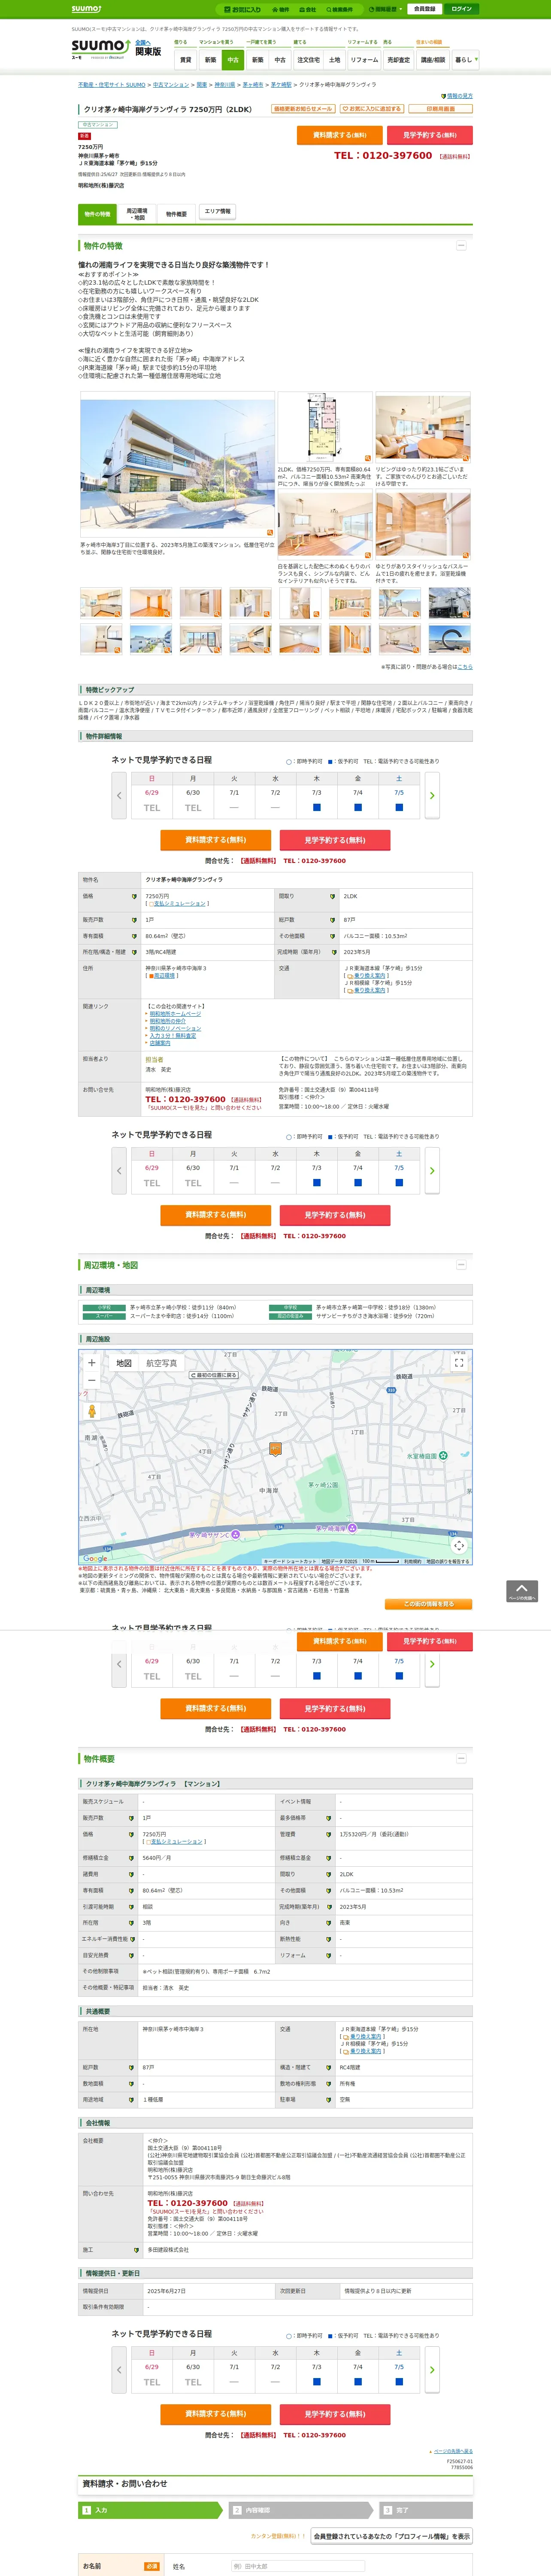Open the お気に入り favorites icon in header
The image size is (551, 2576).
242,9
